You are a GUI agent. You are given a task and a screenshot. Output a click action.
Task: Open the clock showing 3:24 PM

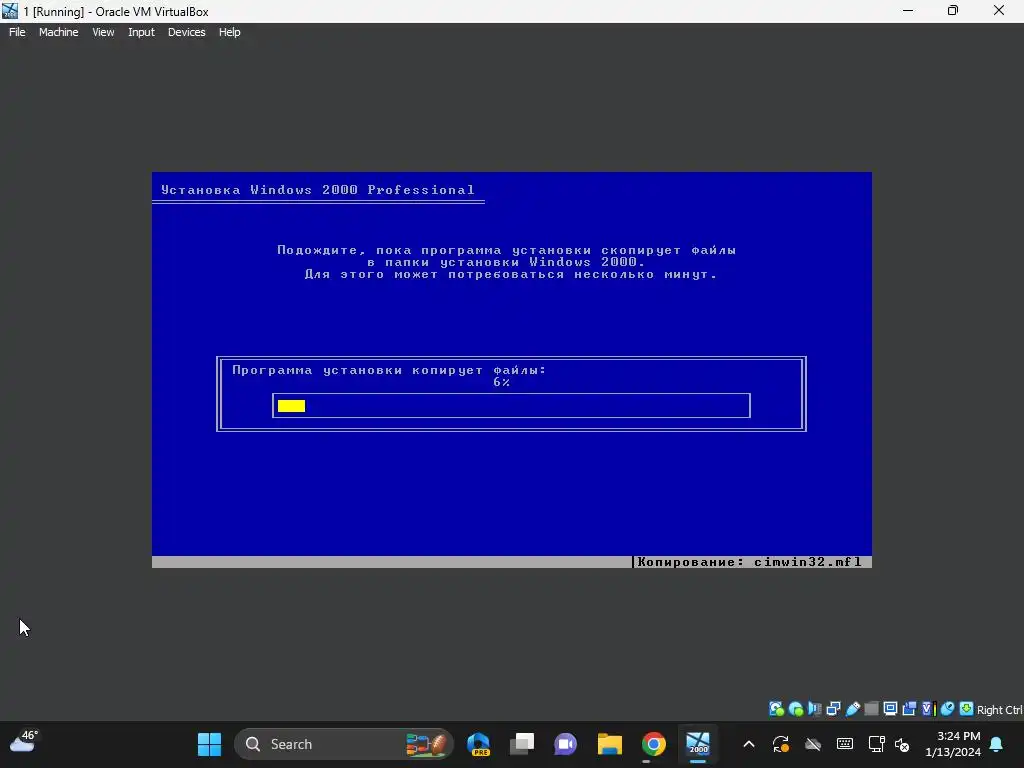953,744
